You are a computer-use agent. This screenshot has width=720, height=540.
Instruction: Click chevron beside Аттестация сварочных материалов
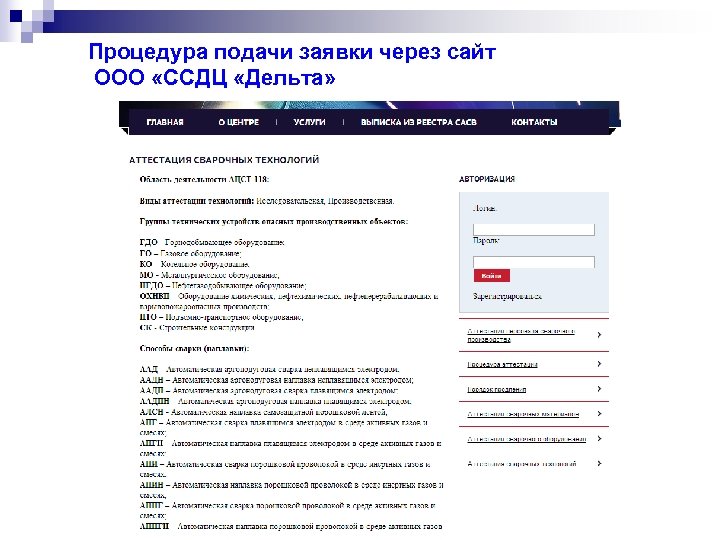click(x=599, y=413)
